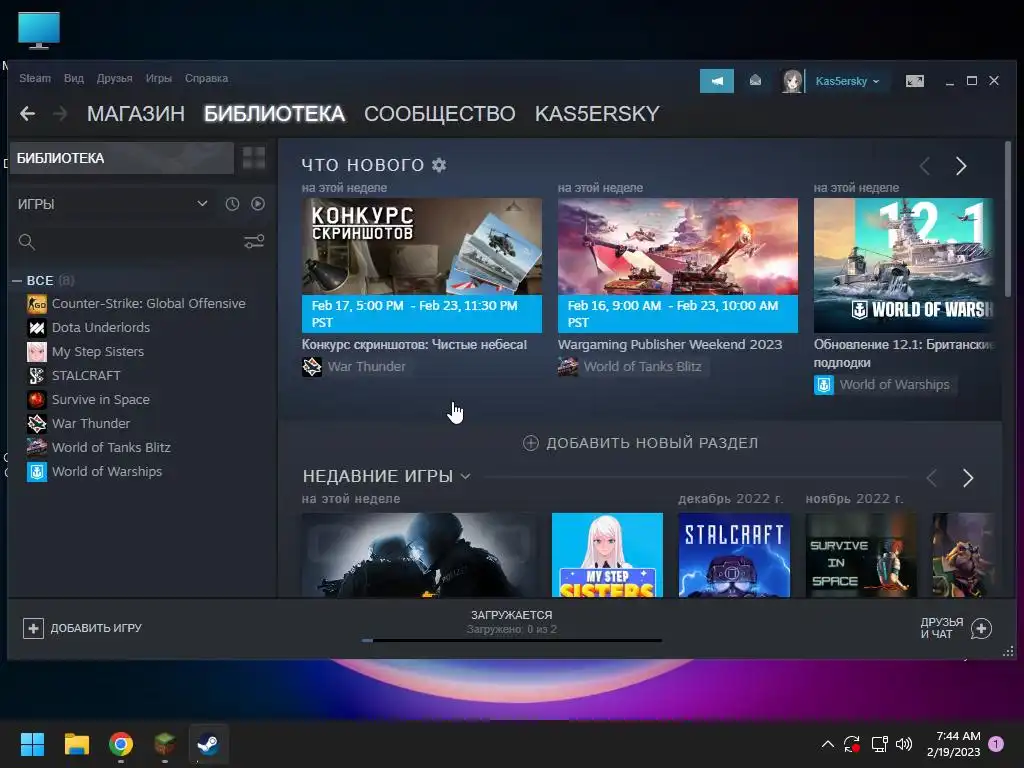Open the Kas5ersky account dropdown
Image resolution: width=1024 pixels, height=768 pixels.
click(848, 81)
